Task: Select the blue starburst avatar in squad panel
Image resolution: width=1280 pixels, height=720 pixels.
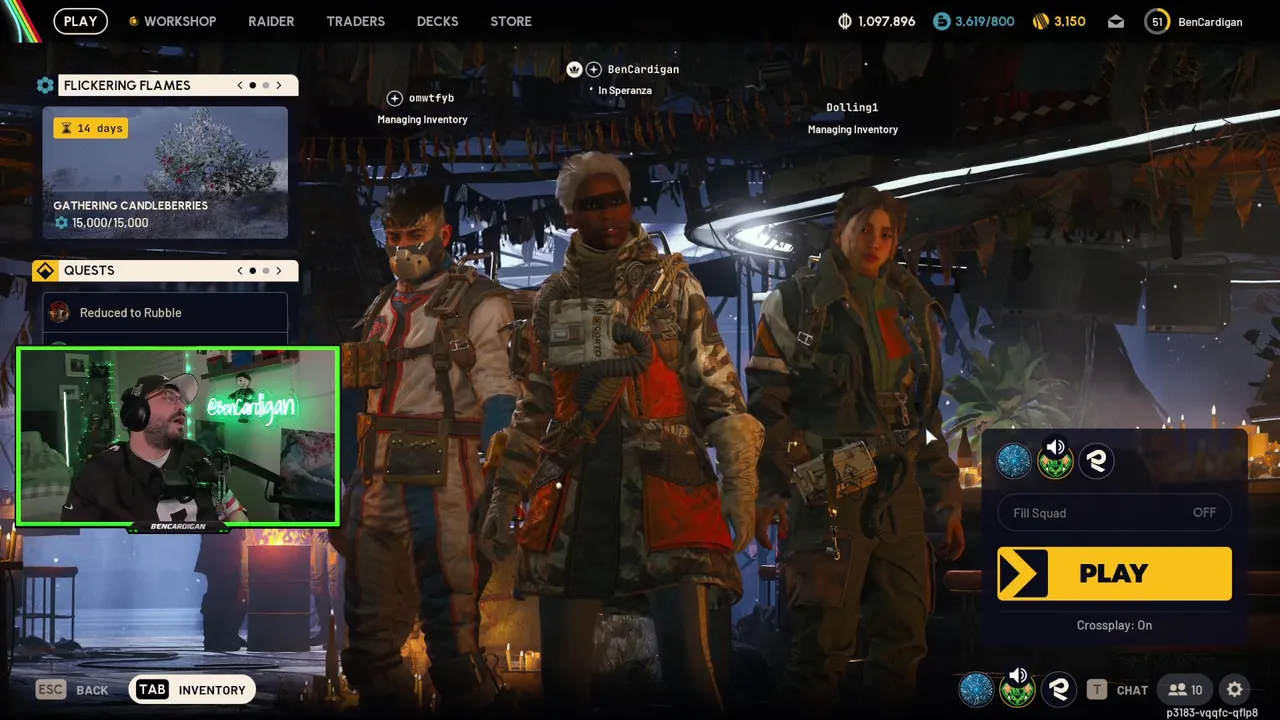Action: point(1014,461)
